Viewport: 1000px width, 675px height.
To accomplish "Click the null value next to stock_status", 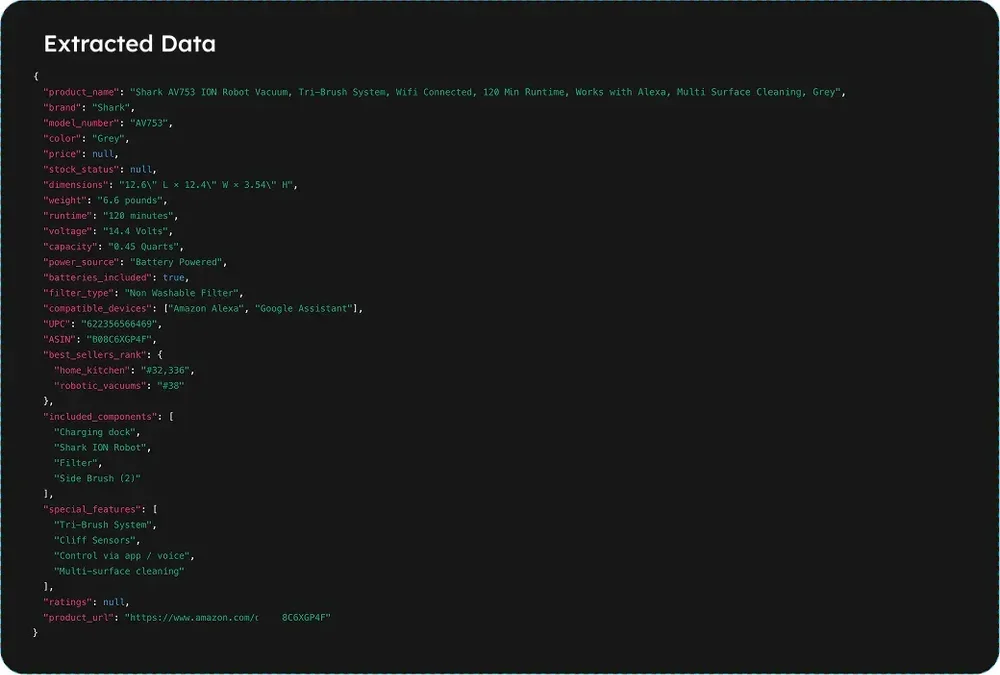I will [141, 169].
